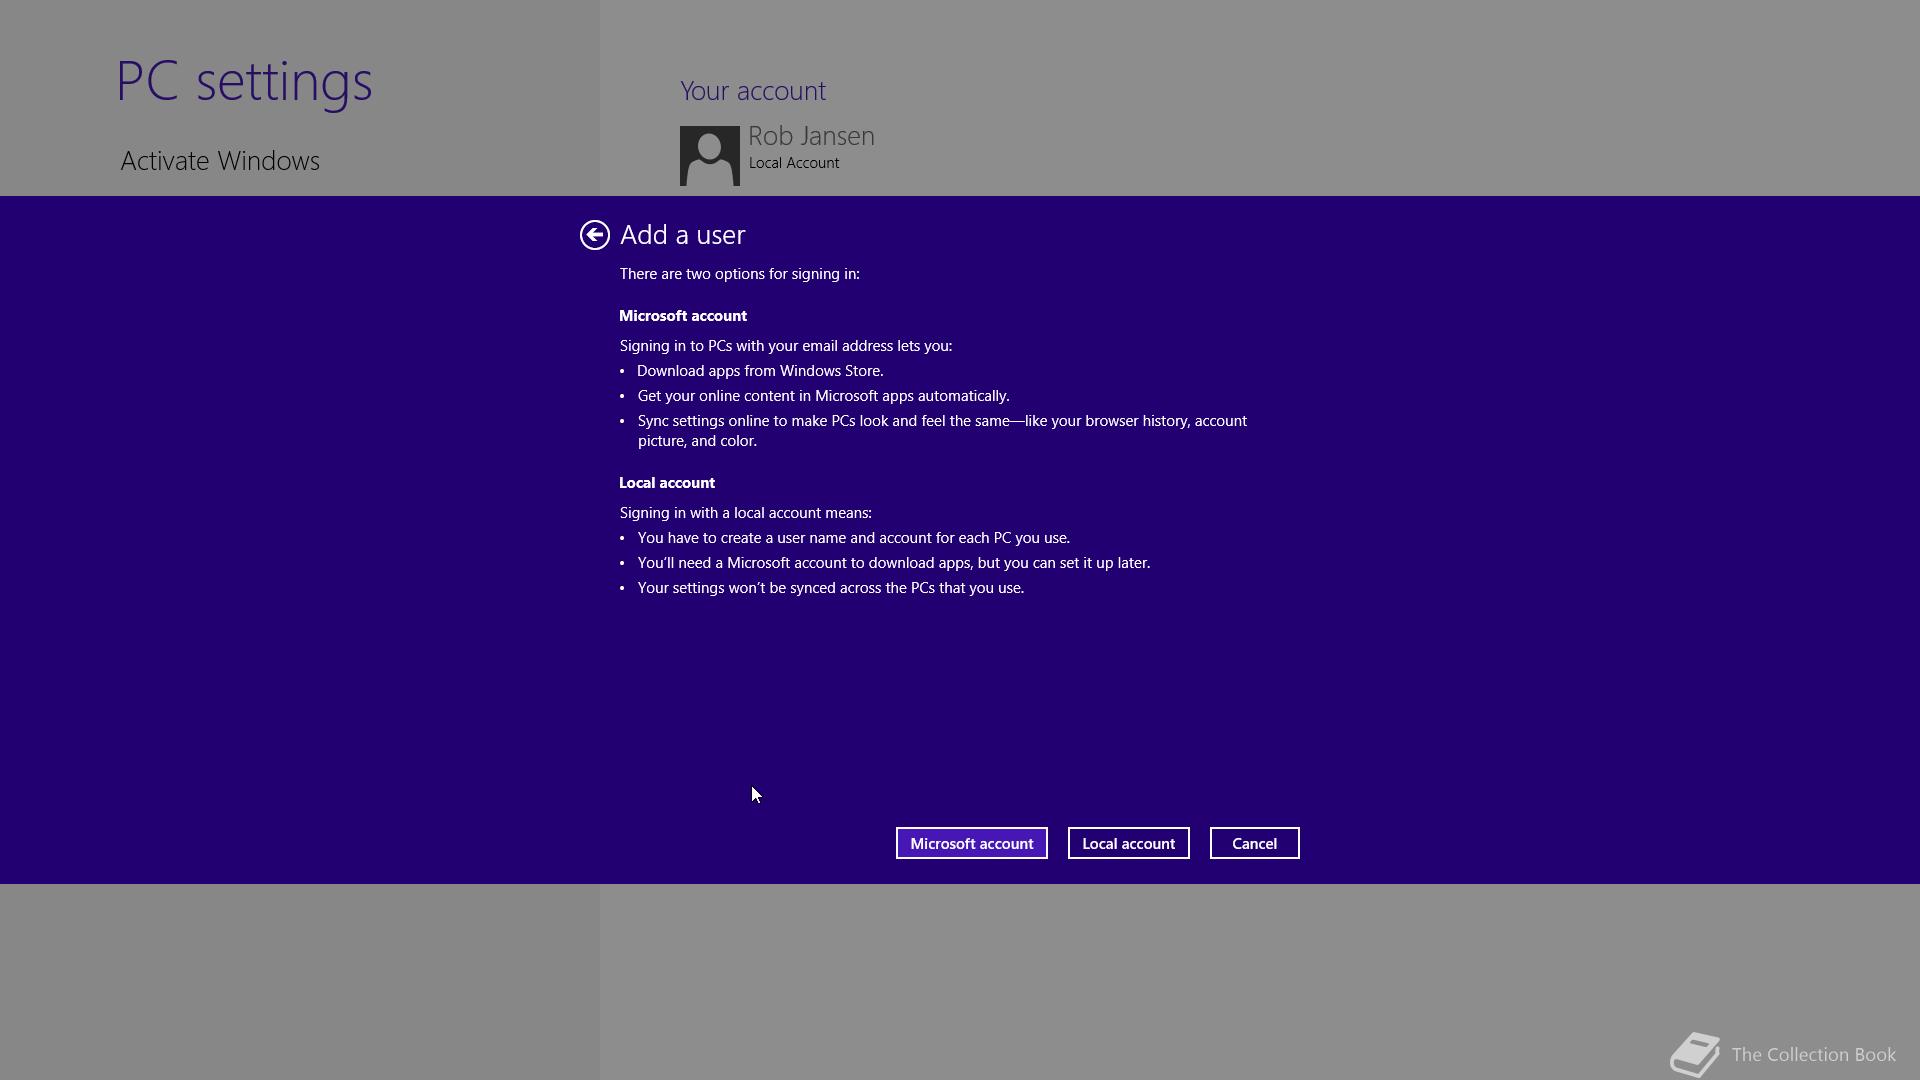The height and width of the screenshot is (1080, 1920).
Task: Click the 'Microsoft account' bold heading
Action: 683,316
